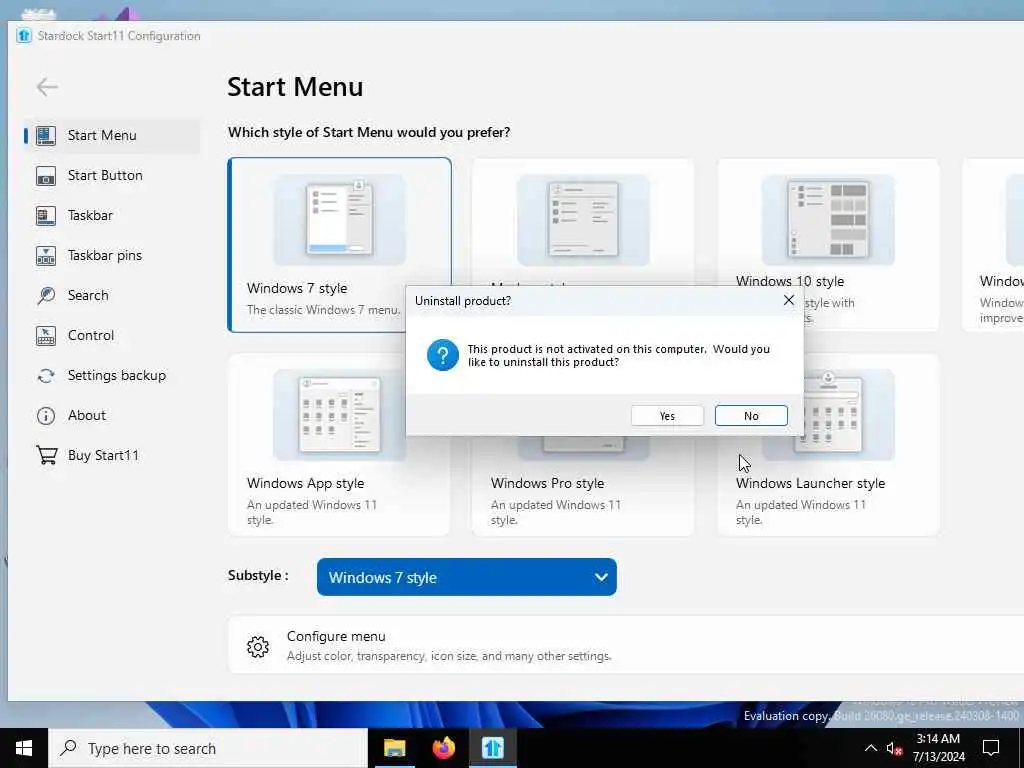Click the Start11 title bar icon

tap(24, 36)
